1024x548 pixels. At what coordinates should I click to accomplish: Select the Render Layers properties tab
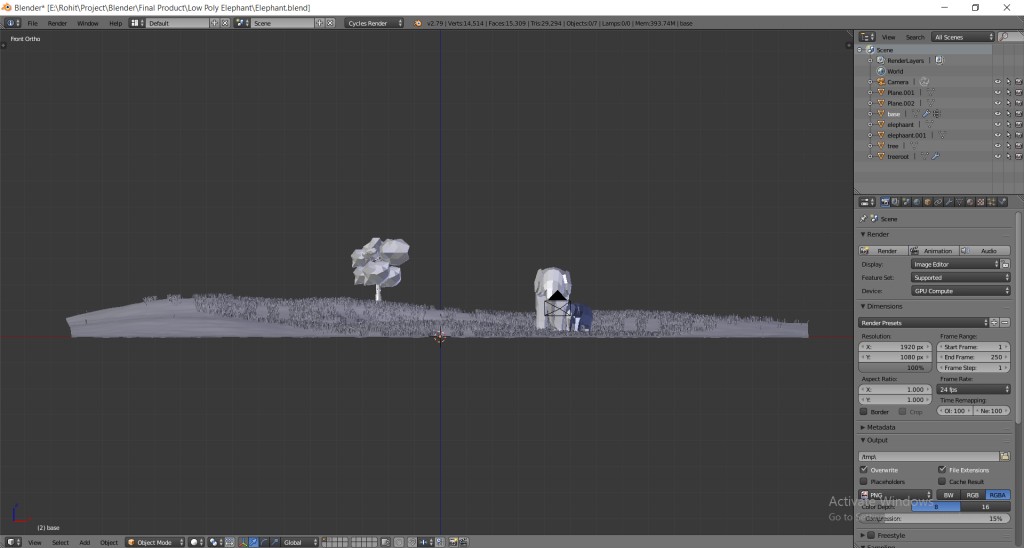pos(894,202)
